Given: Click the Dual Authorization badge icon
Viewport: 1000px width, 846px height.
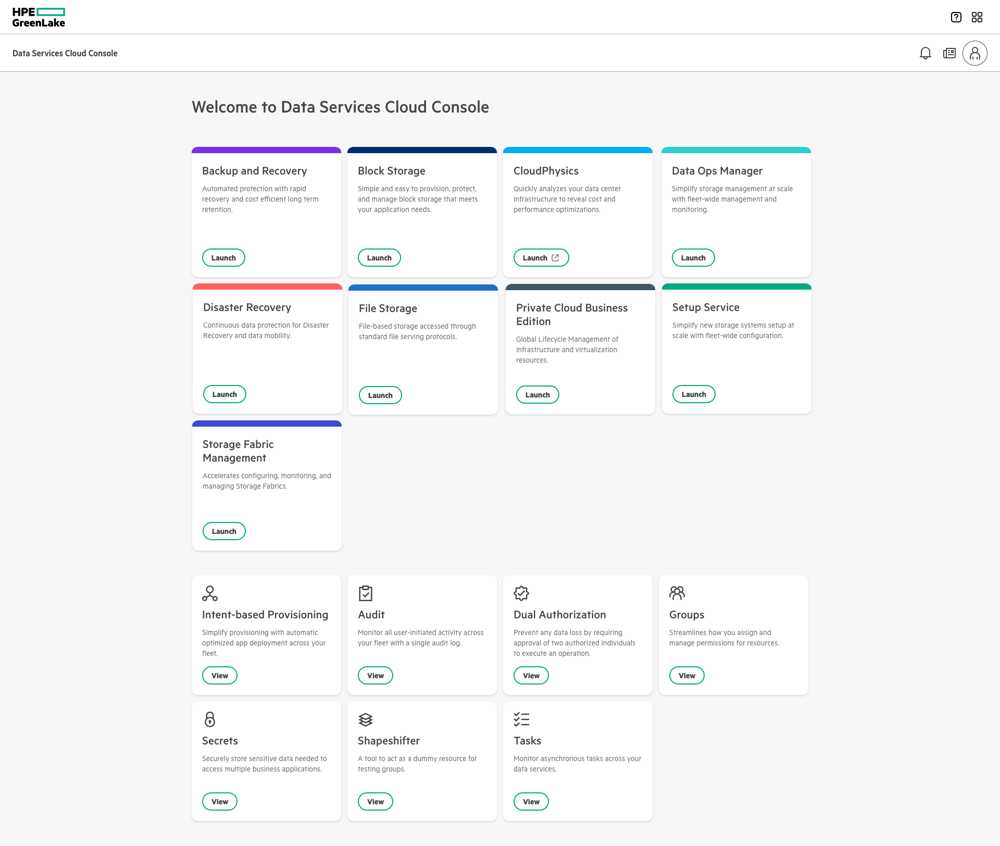Looking at the screenshot, I should pos(521,594).
